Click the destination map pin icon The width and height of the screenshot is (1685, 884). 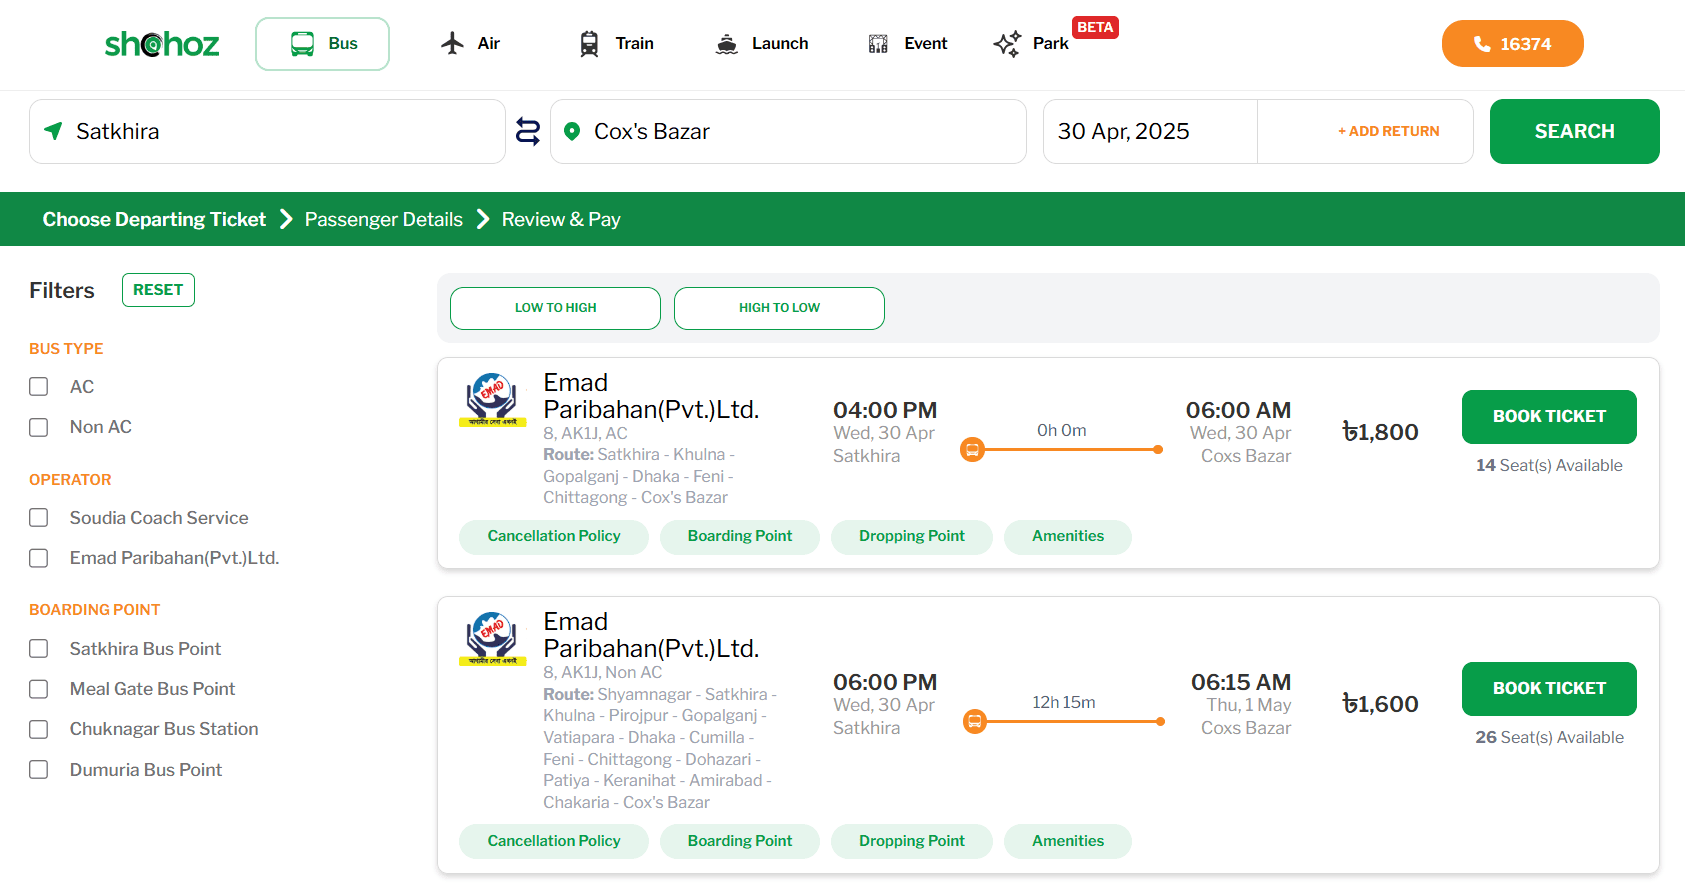click(x=572, y=131)
